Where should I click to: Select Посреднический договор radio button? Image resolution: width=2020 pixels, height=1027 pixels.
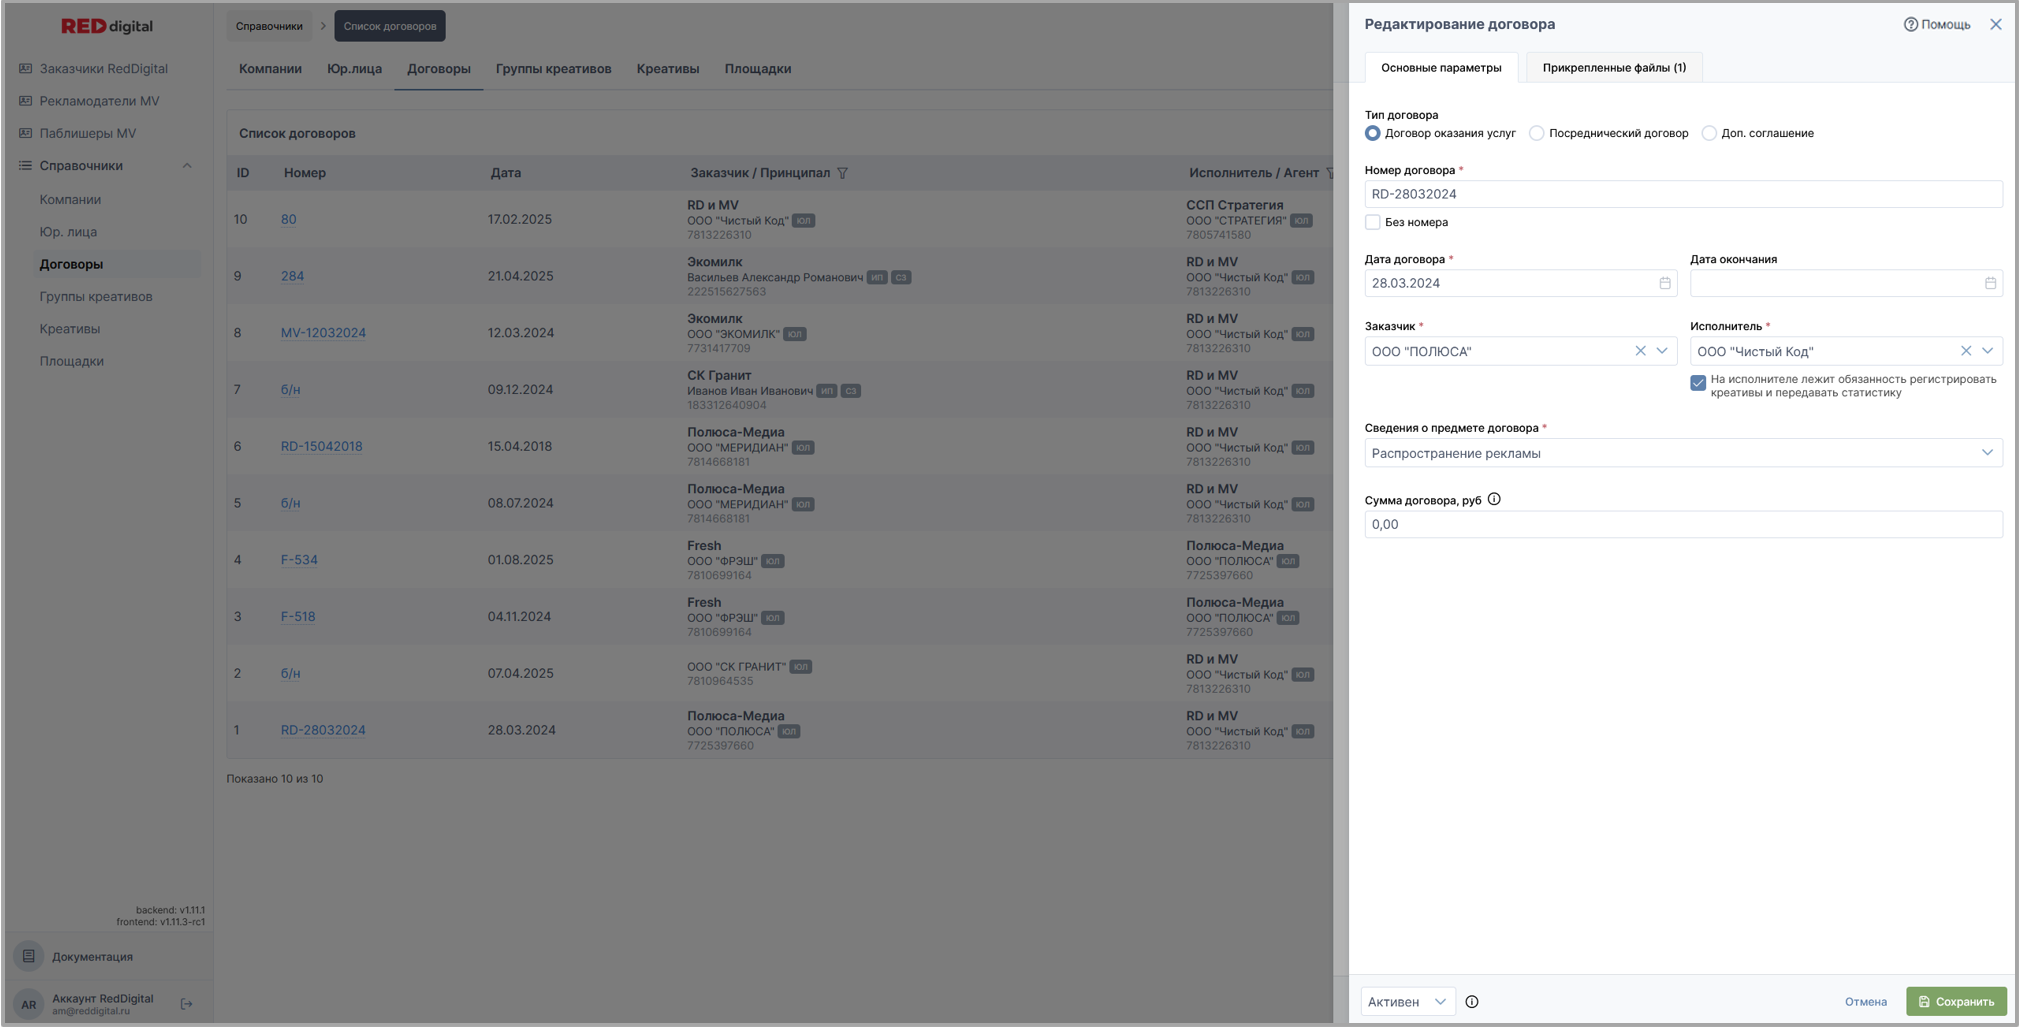(1537, 133)
